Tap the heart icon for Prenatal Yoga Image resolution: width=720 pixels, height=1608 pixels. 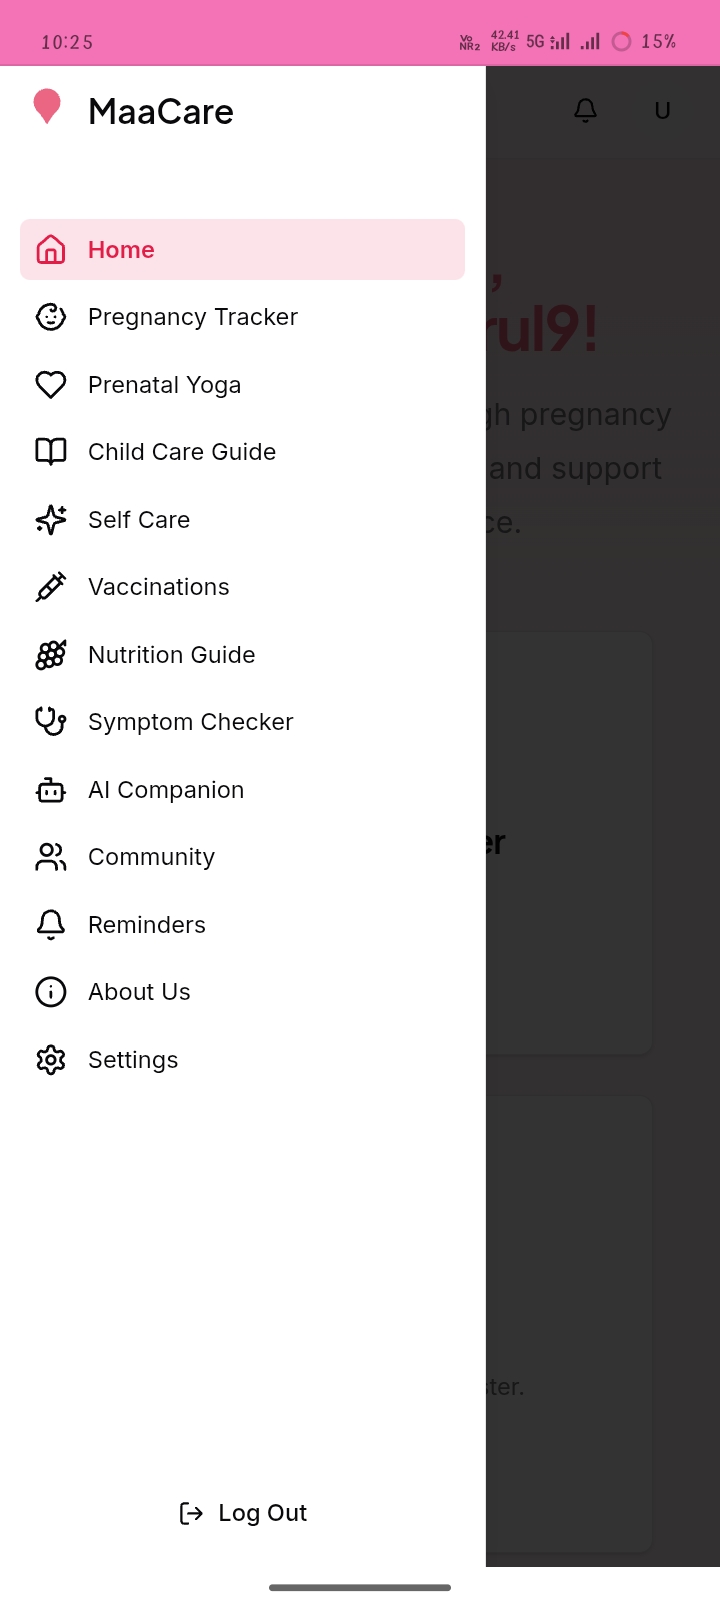(51, 385)
